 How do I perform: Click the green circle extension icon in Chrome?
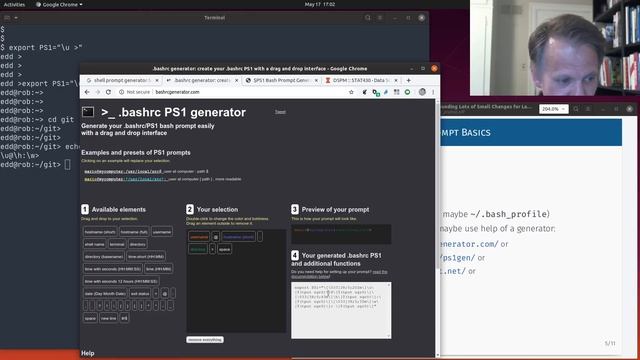pos(407,92)
